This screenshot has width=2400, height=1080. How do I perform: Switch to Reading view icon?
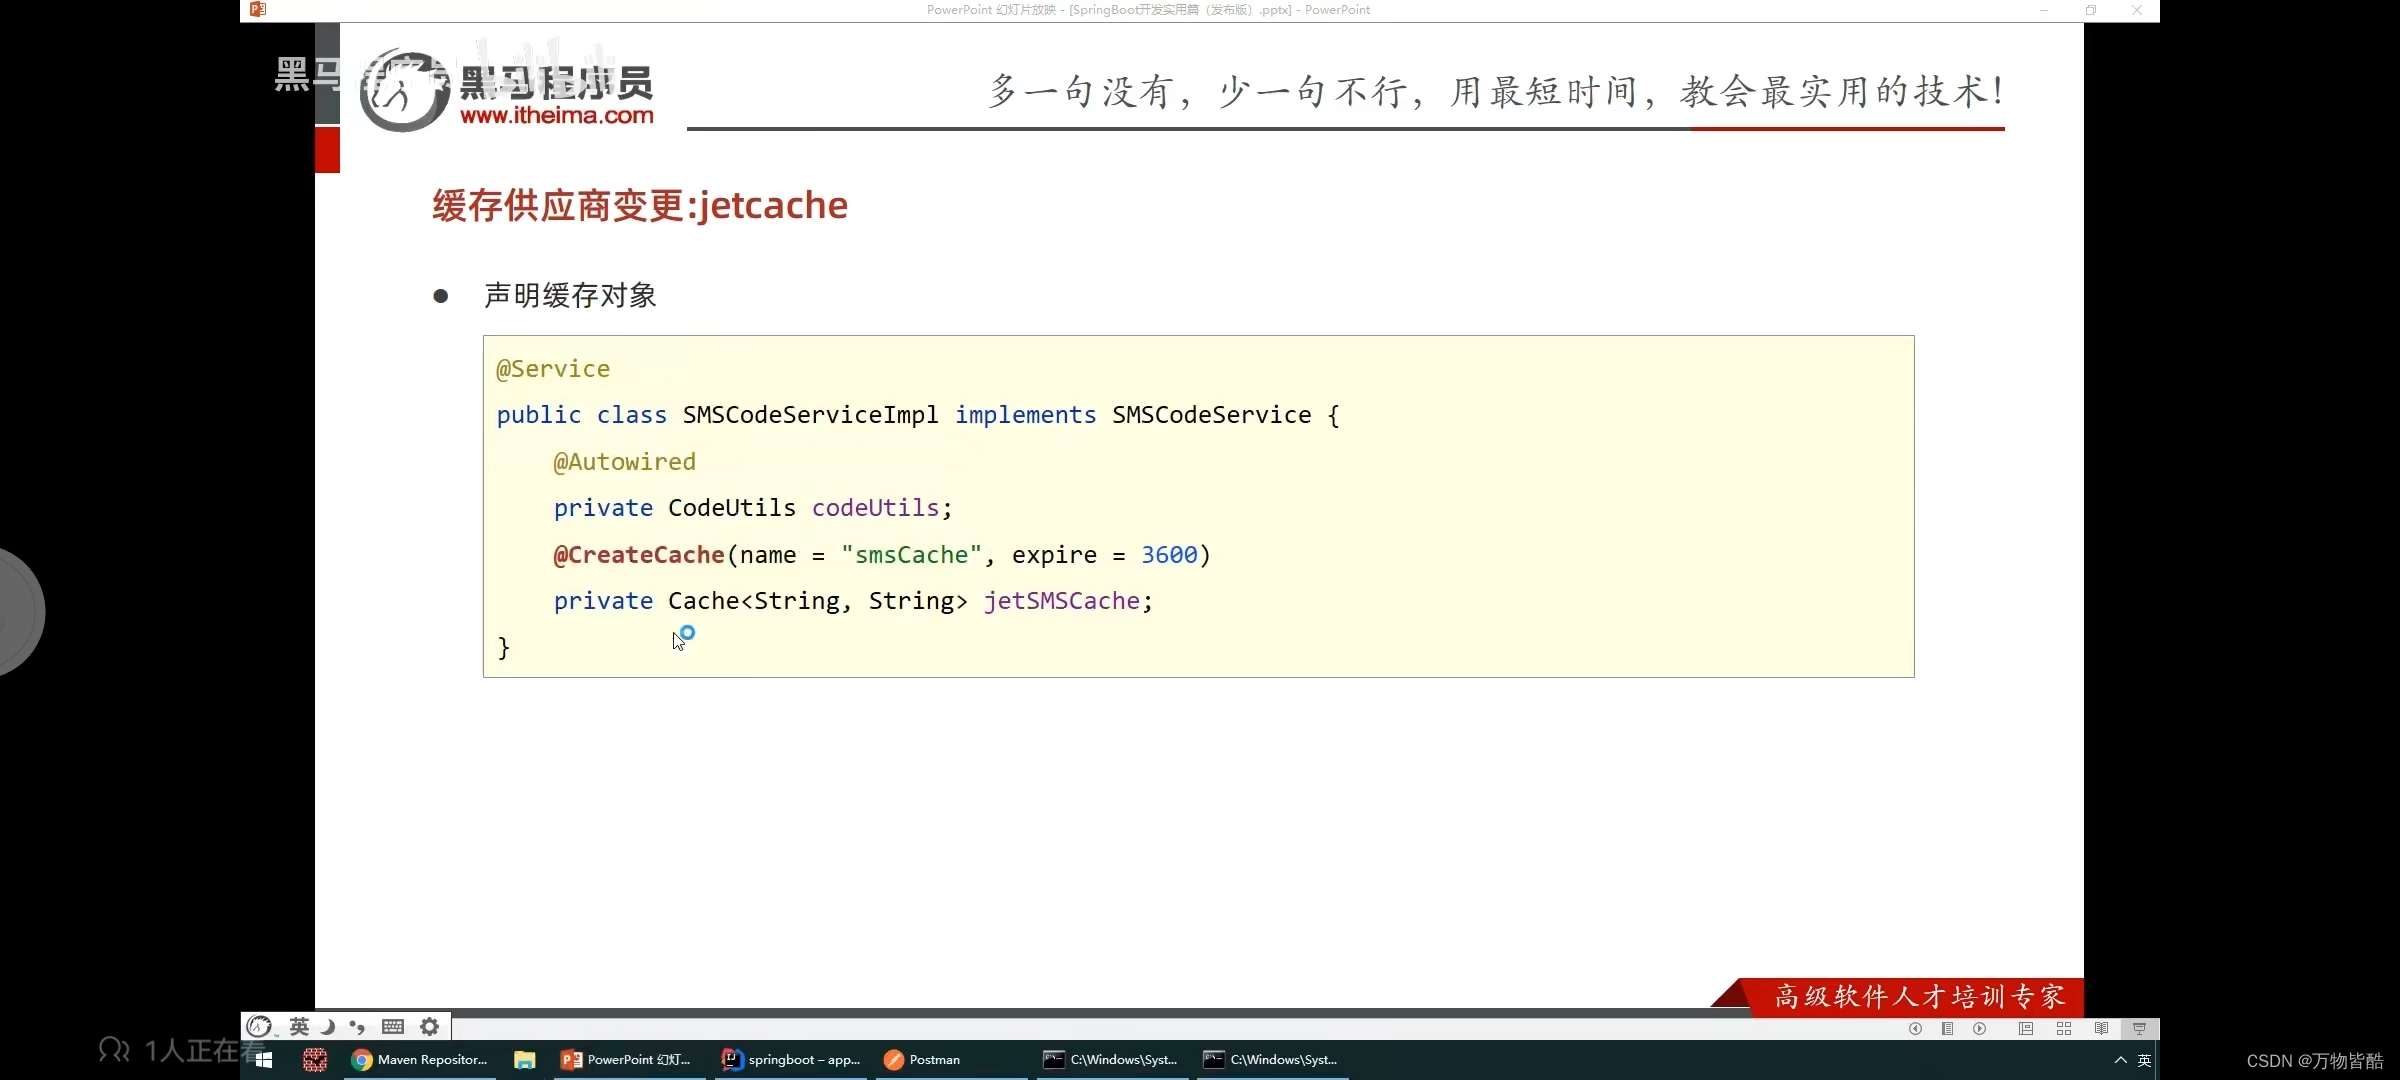(2101, 1029)
